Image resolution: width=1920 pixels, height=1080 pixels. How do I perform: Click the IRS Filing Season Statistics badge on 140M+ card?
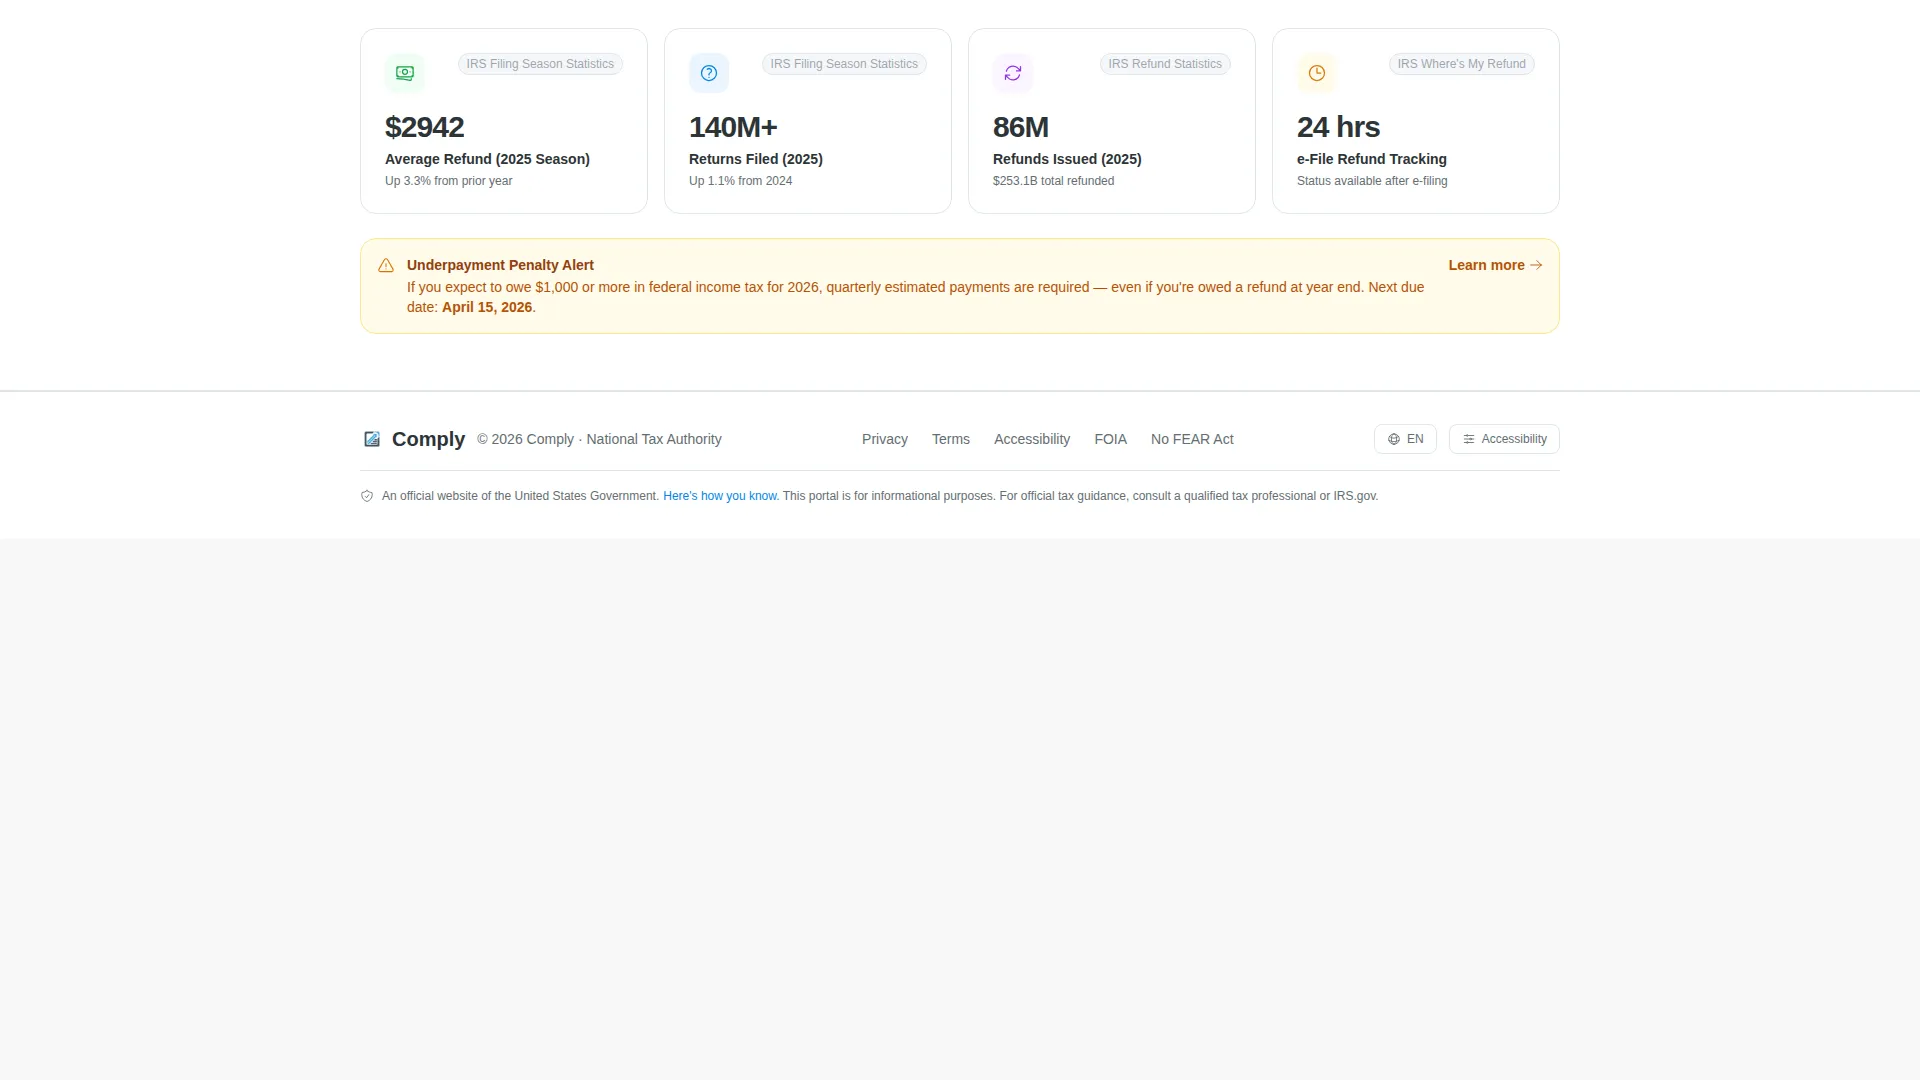pyautogui.click(x=844, y=64)
